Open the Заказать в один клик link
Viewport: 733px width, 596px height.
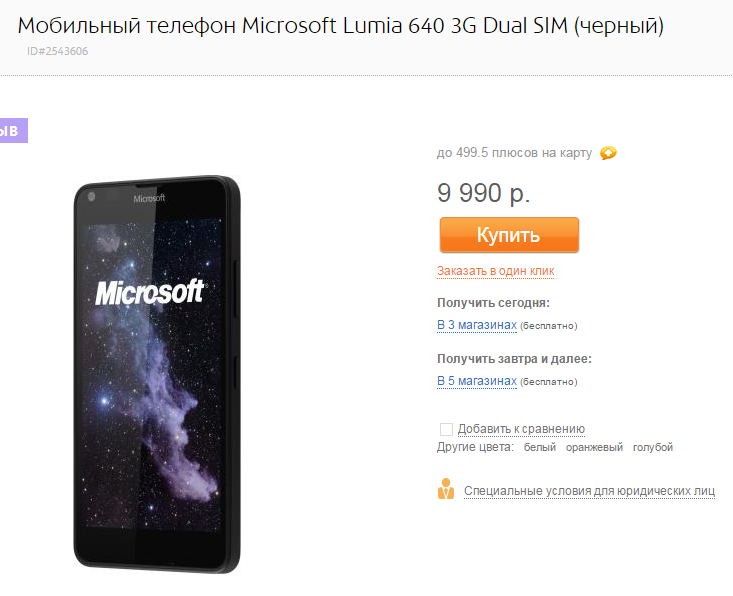(496, 271)
